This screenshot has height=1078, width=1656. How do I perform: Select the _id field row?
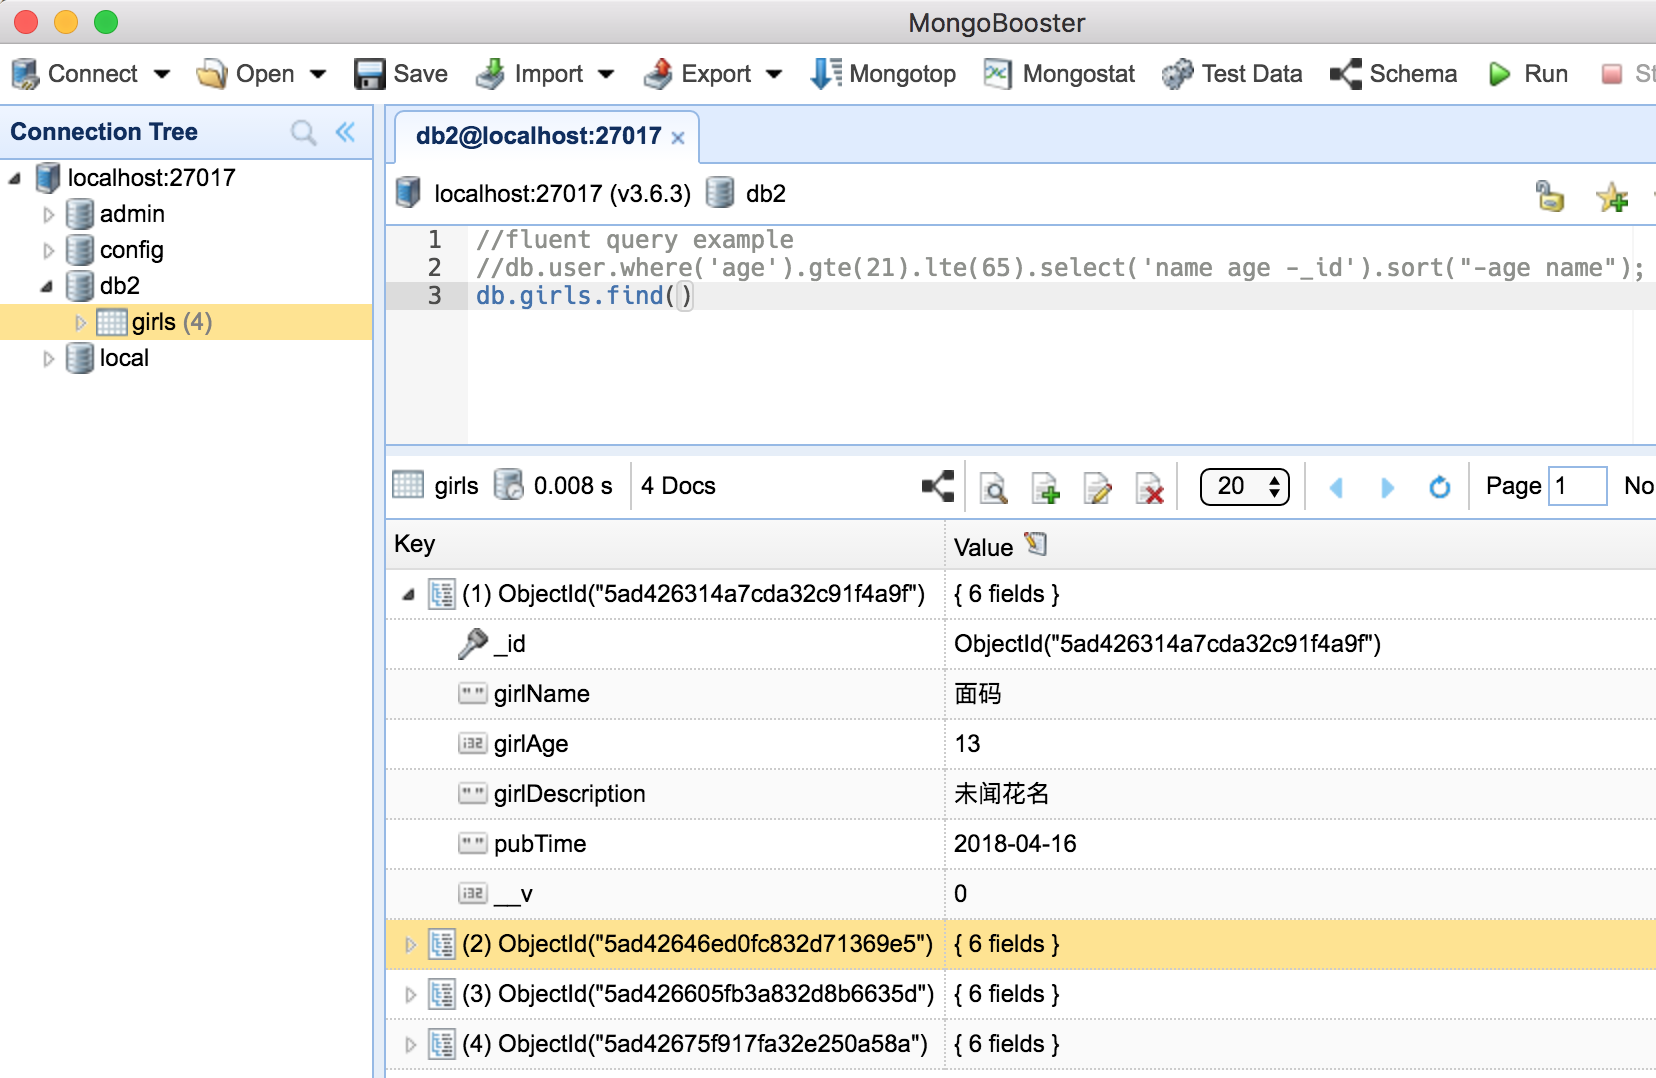(1021, 644)
